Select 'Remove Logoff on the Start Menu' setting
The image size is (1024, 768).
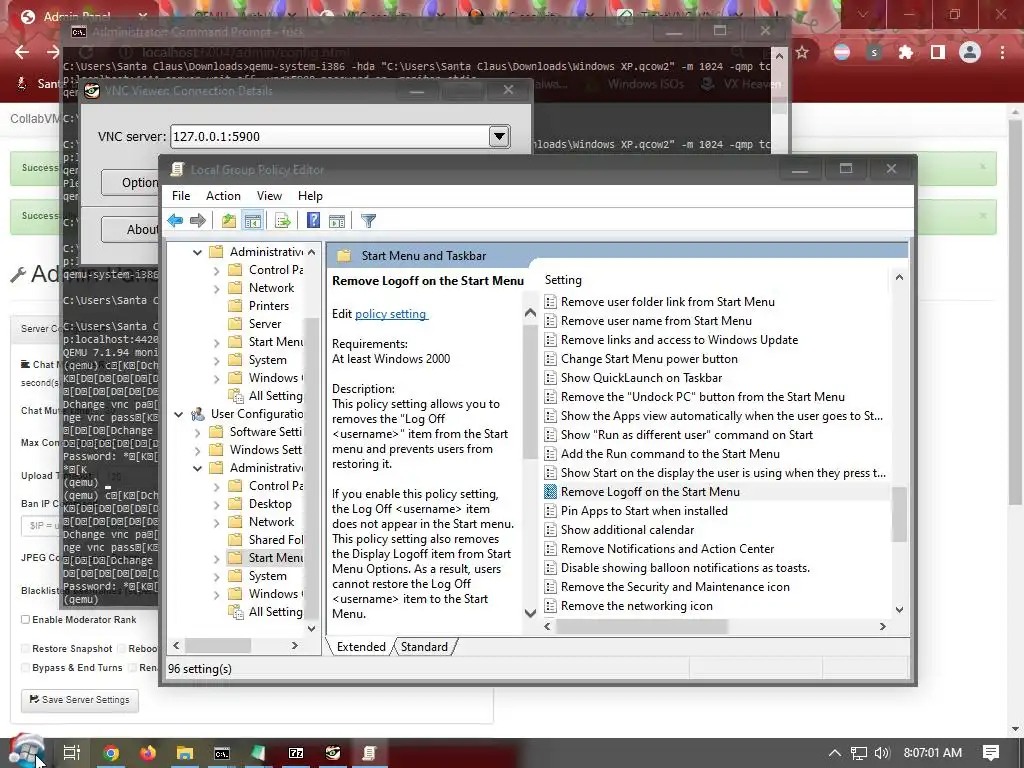[650, 492]
